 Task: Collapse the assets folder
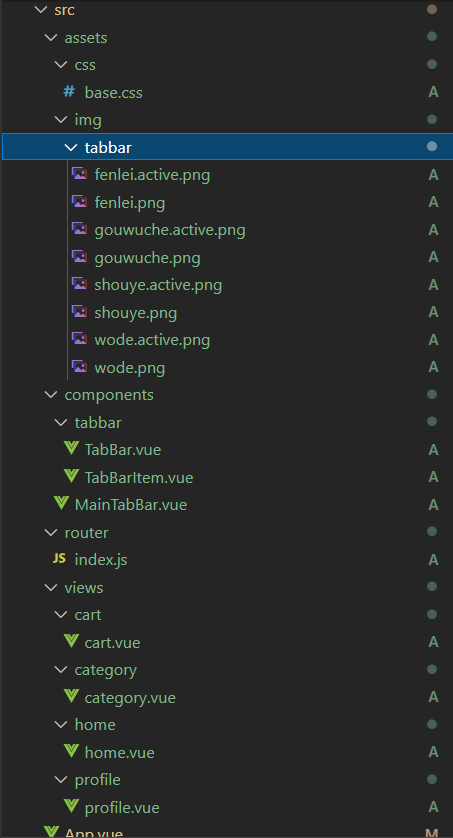51,38
